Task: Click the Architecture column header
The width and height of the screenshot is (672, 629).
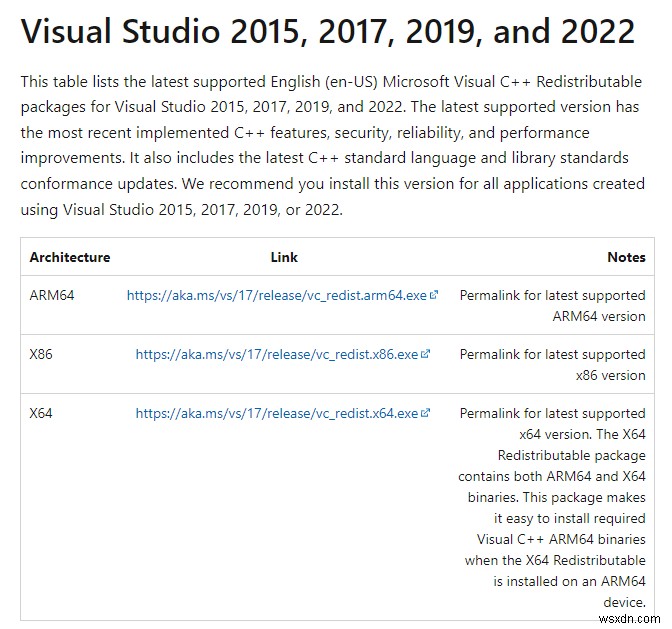Action: pyautogui.click(x=70, y=257)
